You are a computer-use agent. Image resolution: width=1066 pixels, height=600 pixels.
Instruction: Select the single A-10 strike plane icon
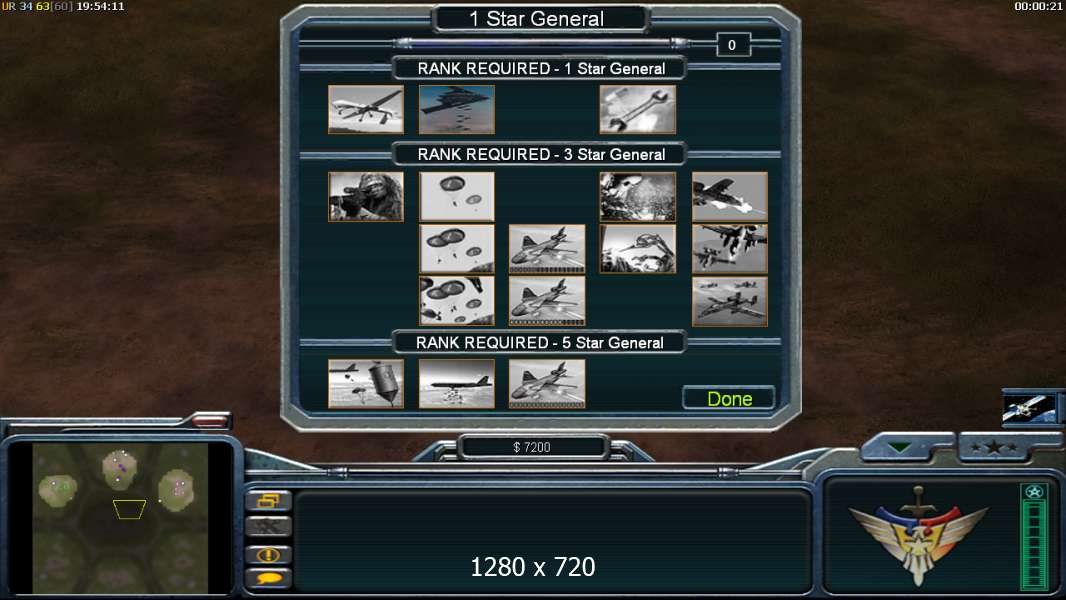729,196
